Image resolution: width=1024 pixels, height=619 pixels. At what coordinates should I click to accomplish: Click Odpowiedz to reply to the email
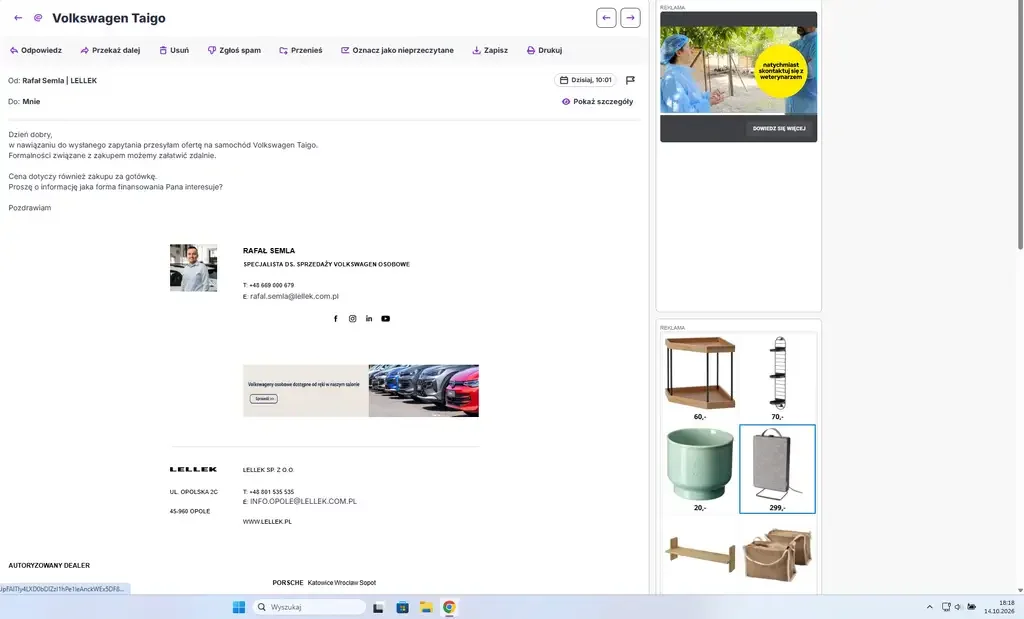[x=36, y=50]
